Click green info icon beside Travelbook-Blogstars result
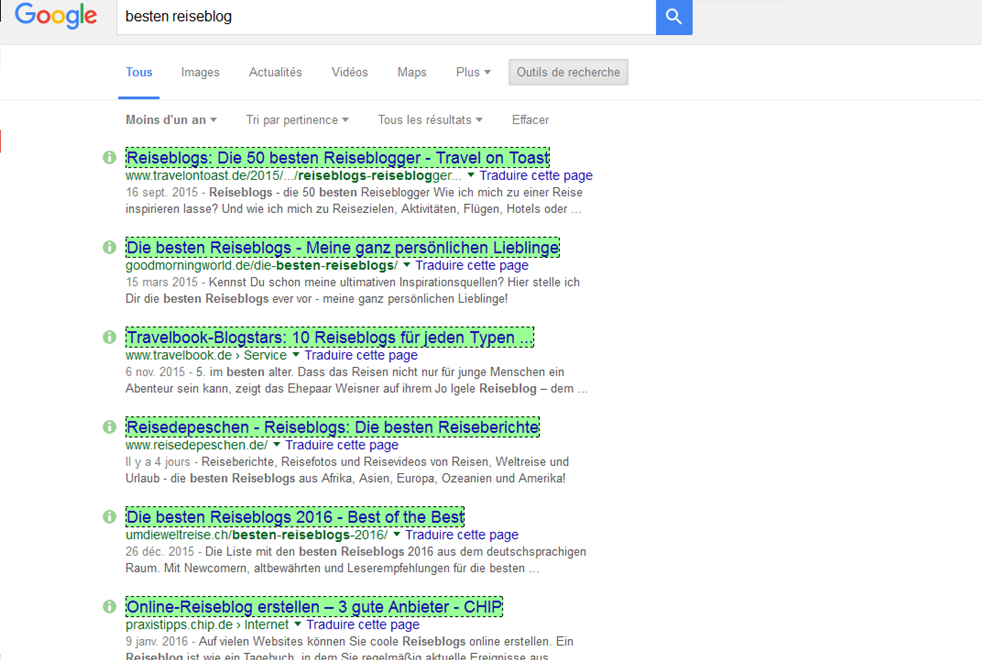The height and width of the screenshot is (660, 982). click(x=110, y=338)
